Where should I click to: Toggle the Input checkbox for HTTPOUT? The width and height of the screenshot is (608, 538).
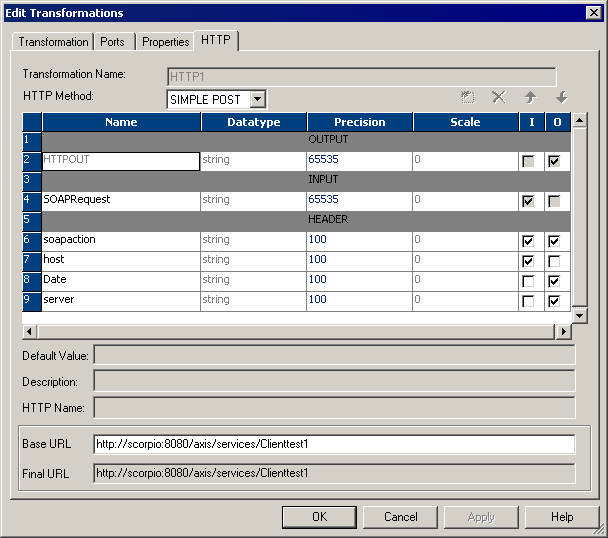point(528,161)
